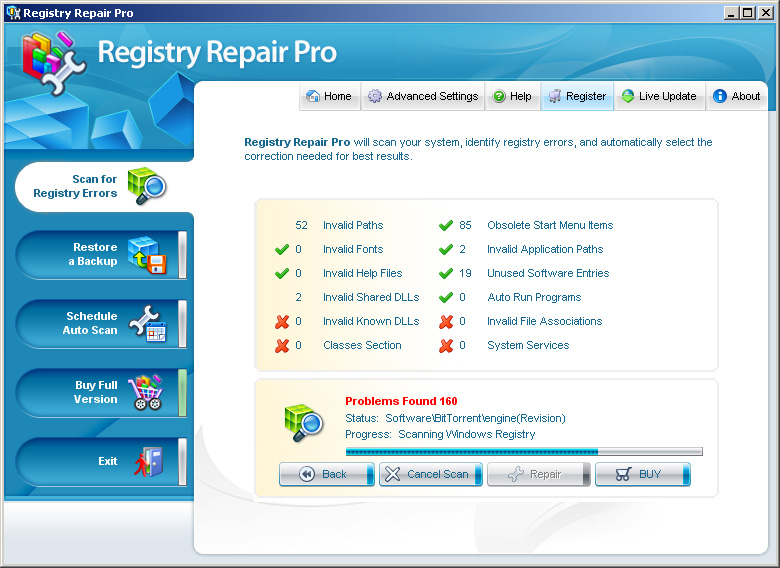Click the shopping cart icon for Buy Full Version

tap(146, 392)
